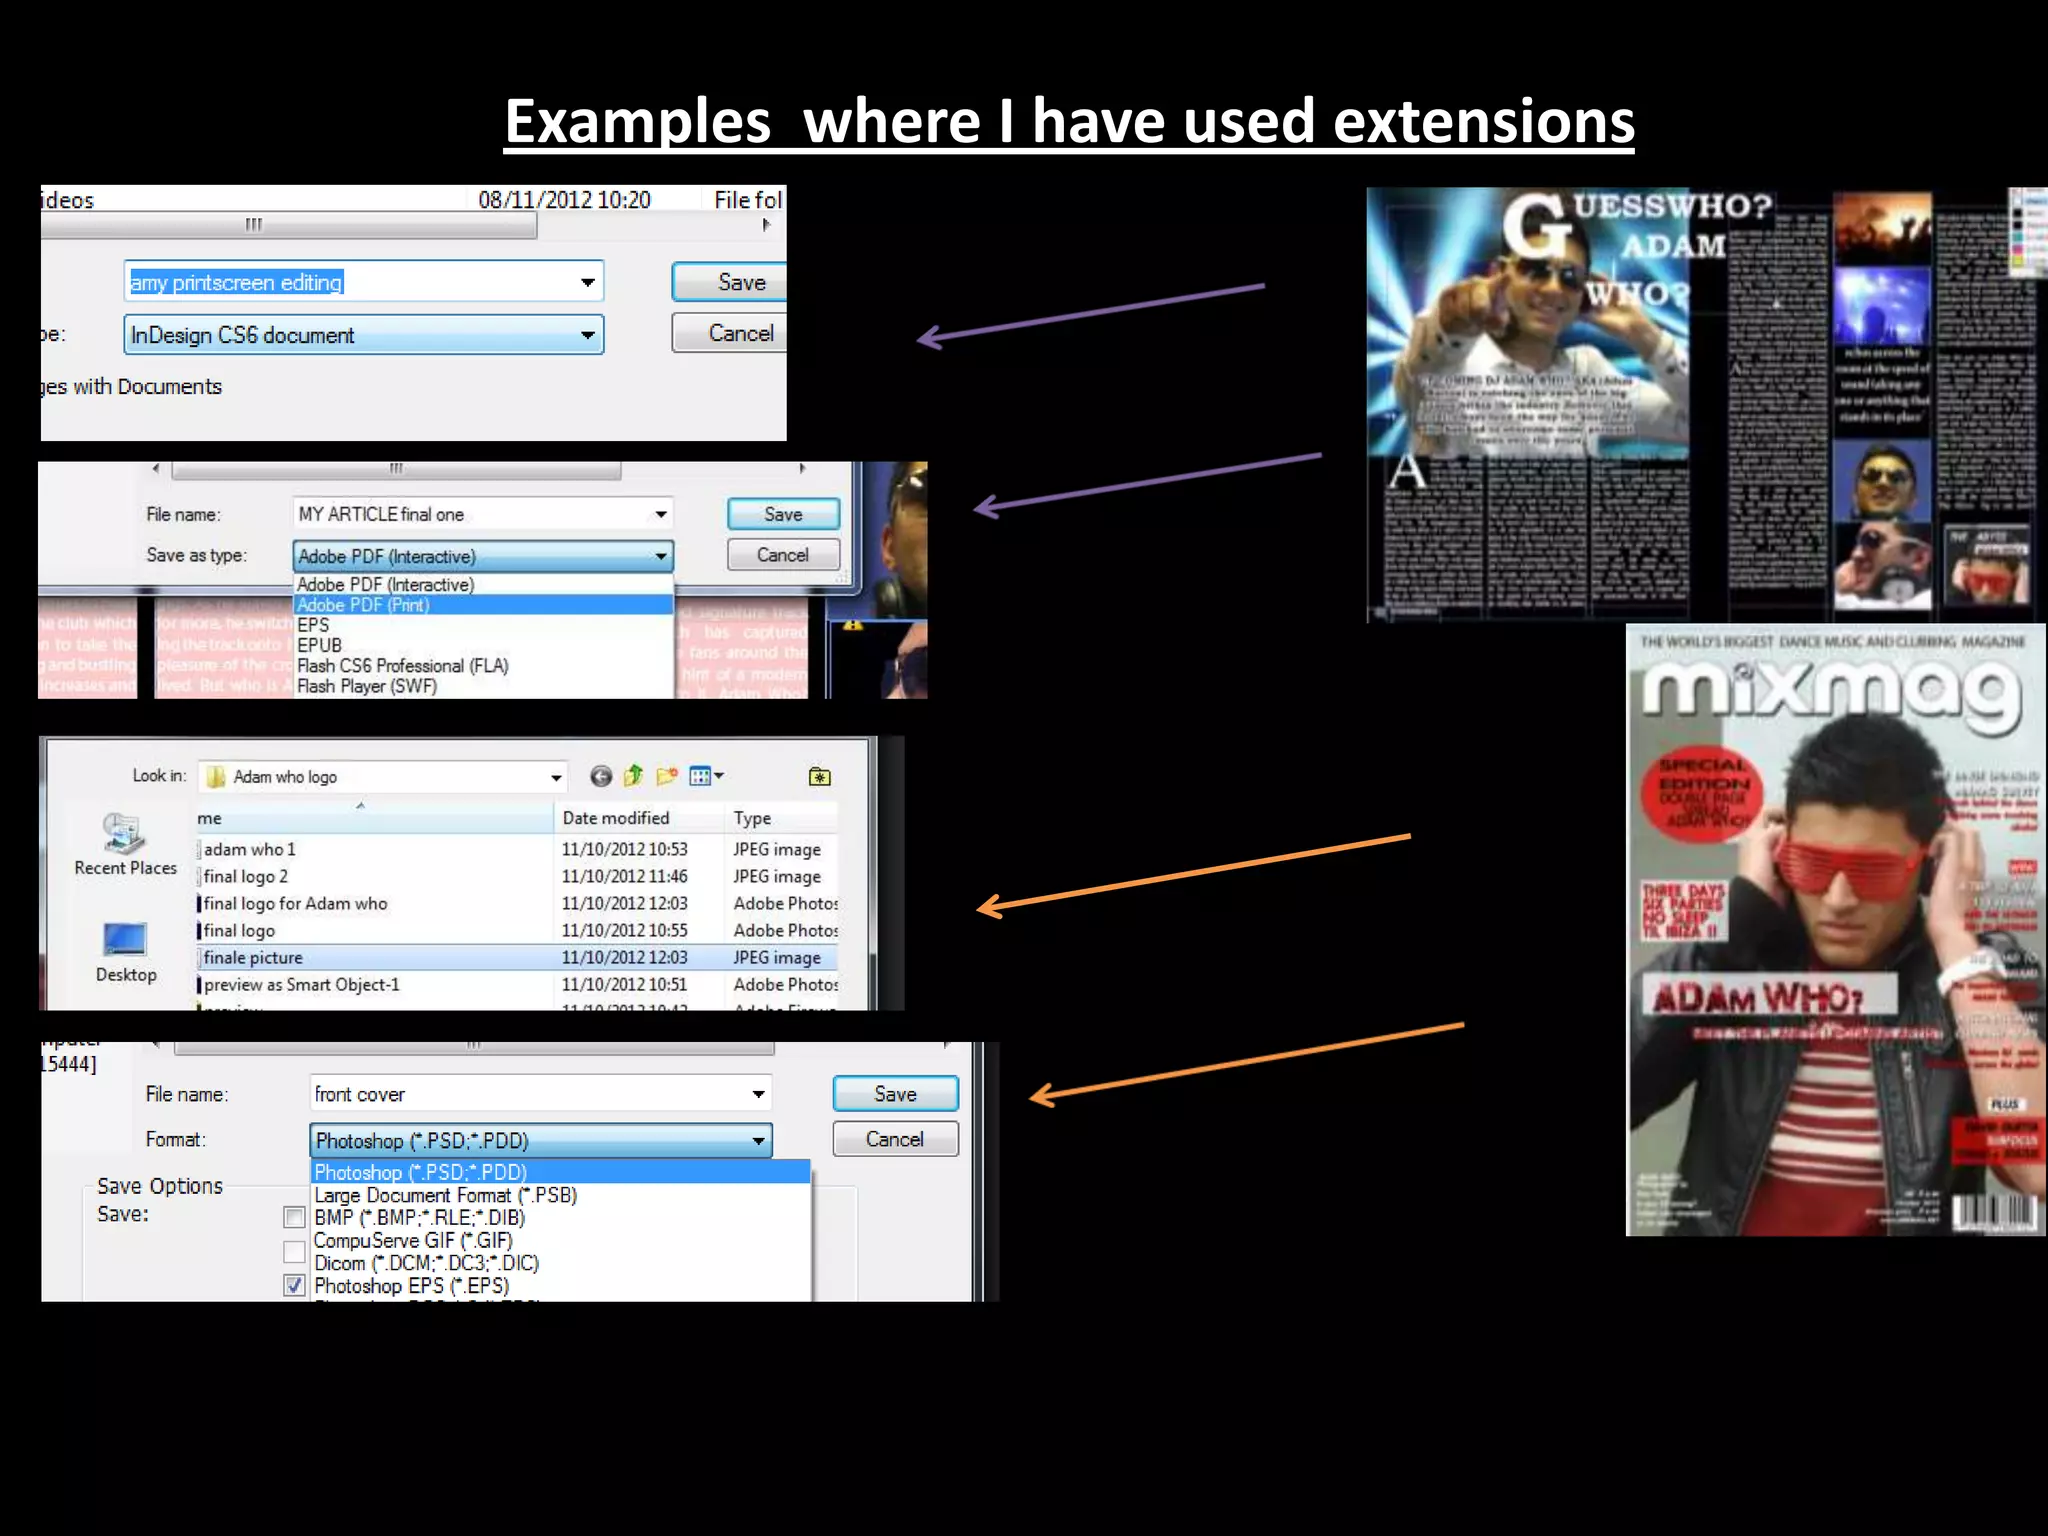Click the right scroll arrow in InDesign dialog
This screenshot has width=2048, height=1536.
(766, 225)
